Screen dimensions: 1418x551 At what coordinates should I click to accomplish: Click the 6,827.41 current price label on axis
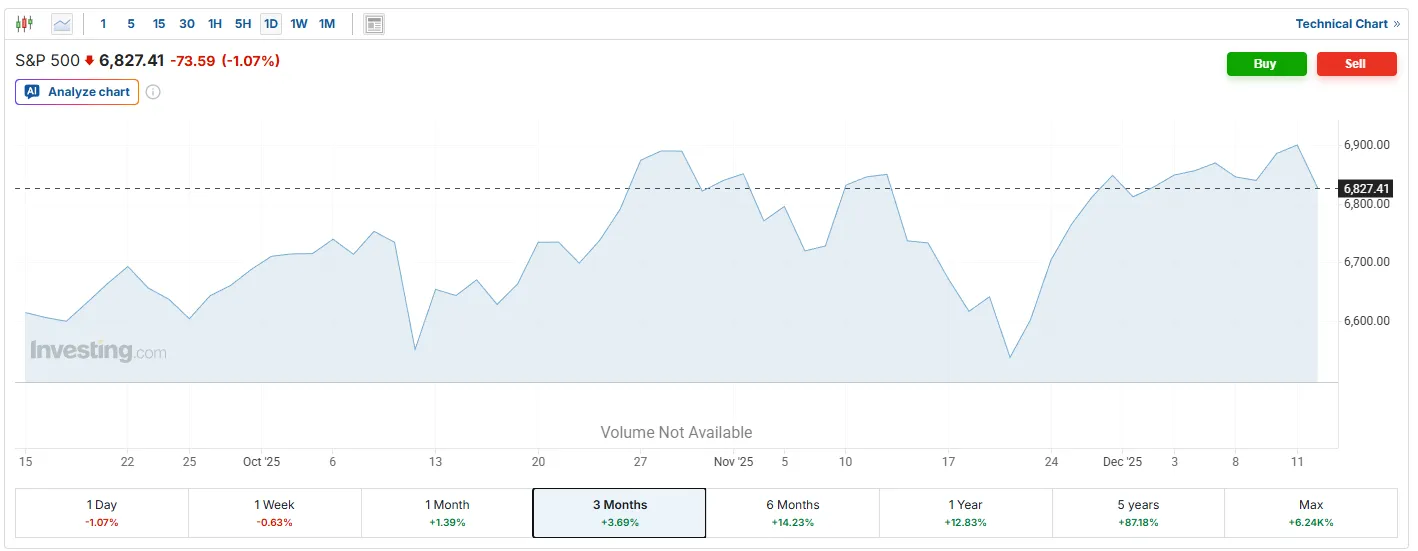pos(1366,188)
